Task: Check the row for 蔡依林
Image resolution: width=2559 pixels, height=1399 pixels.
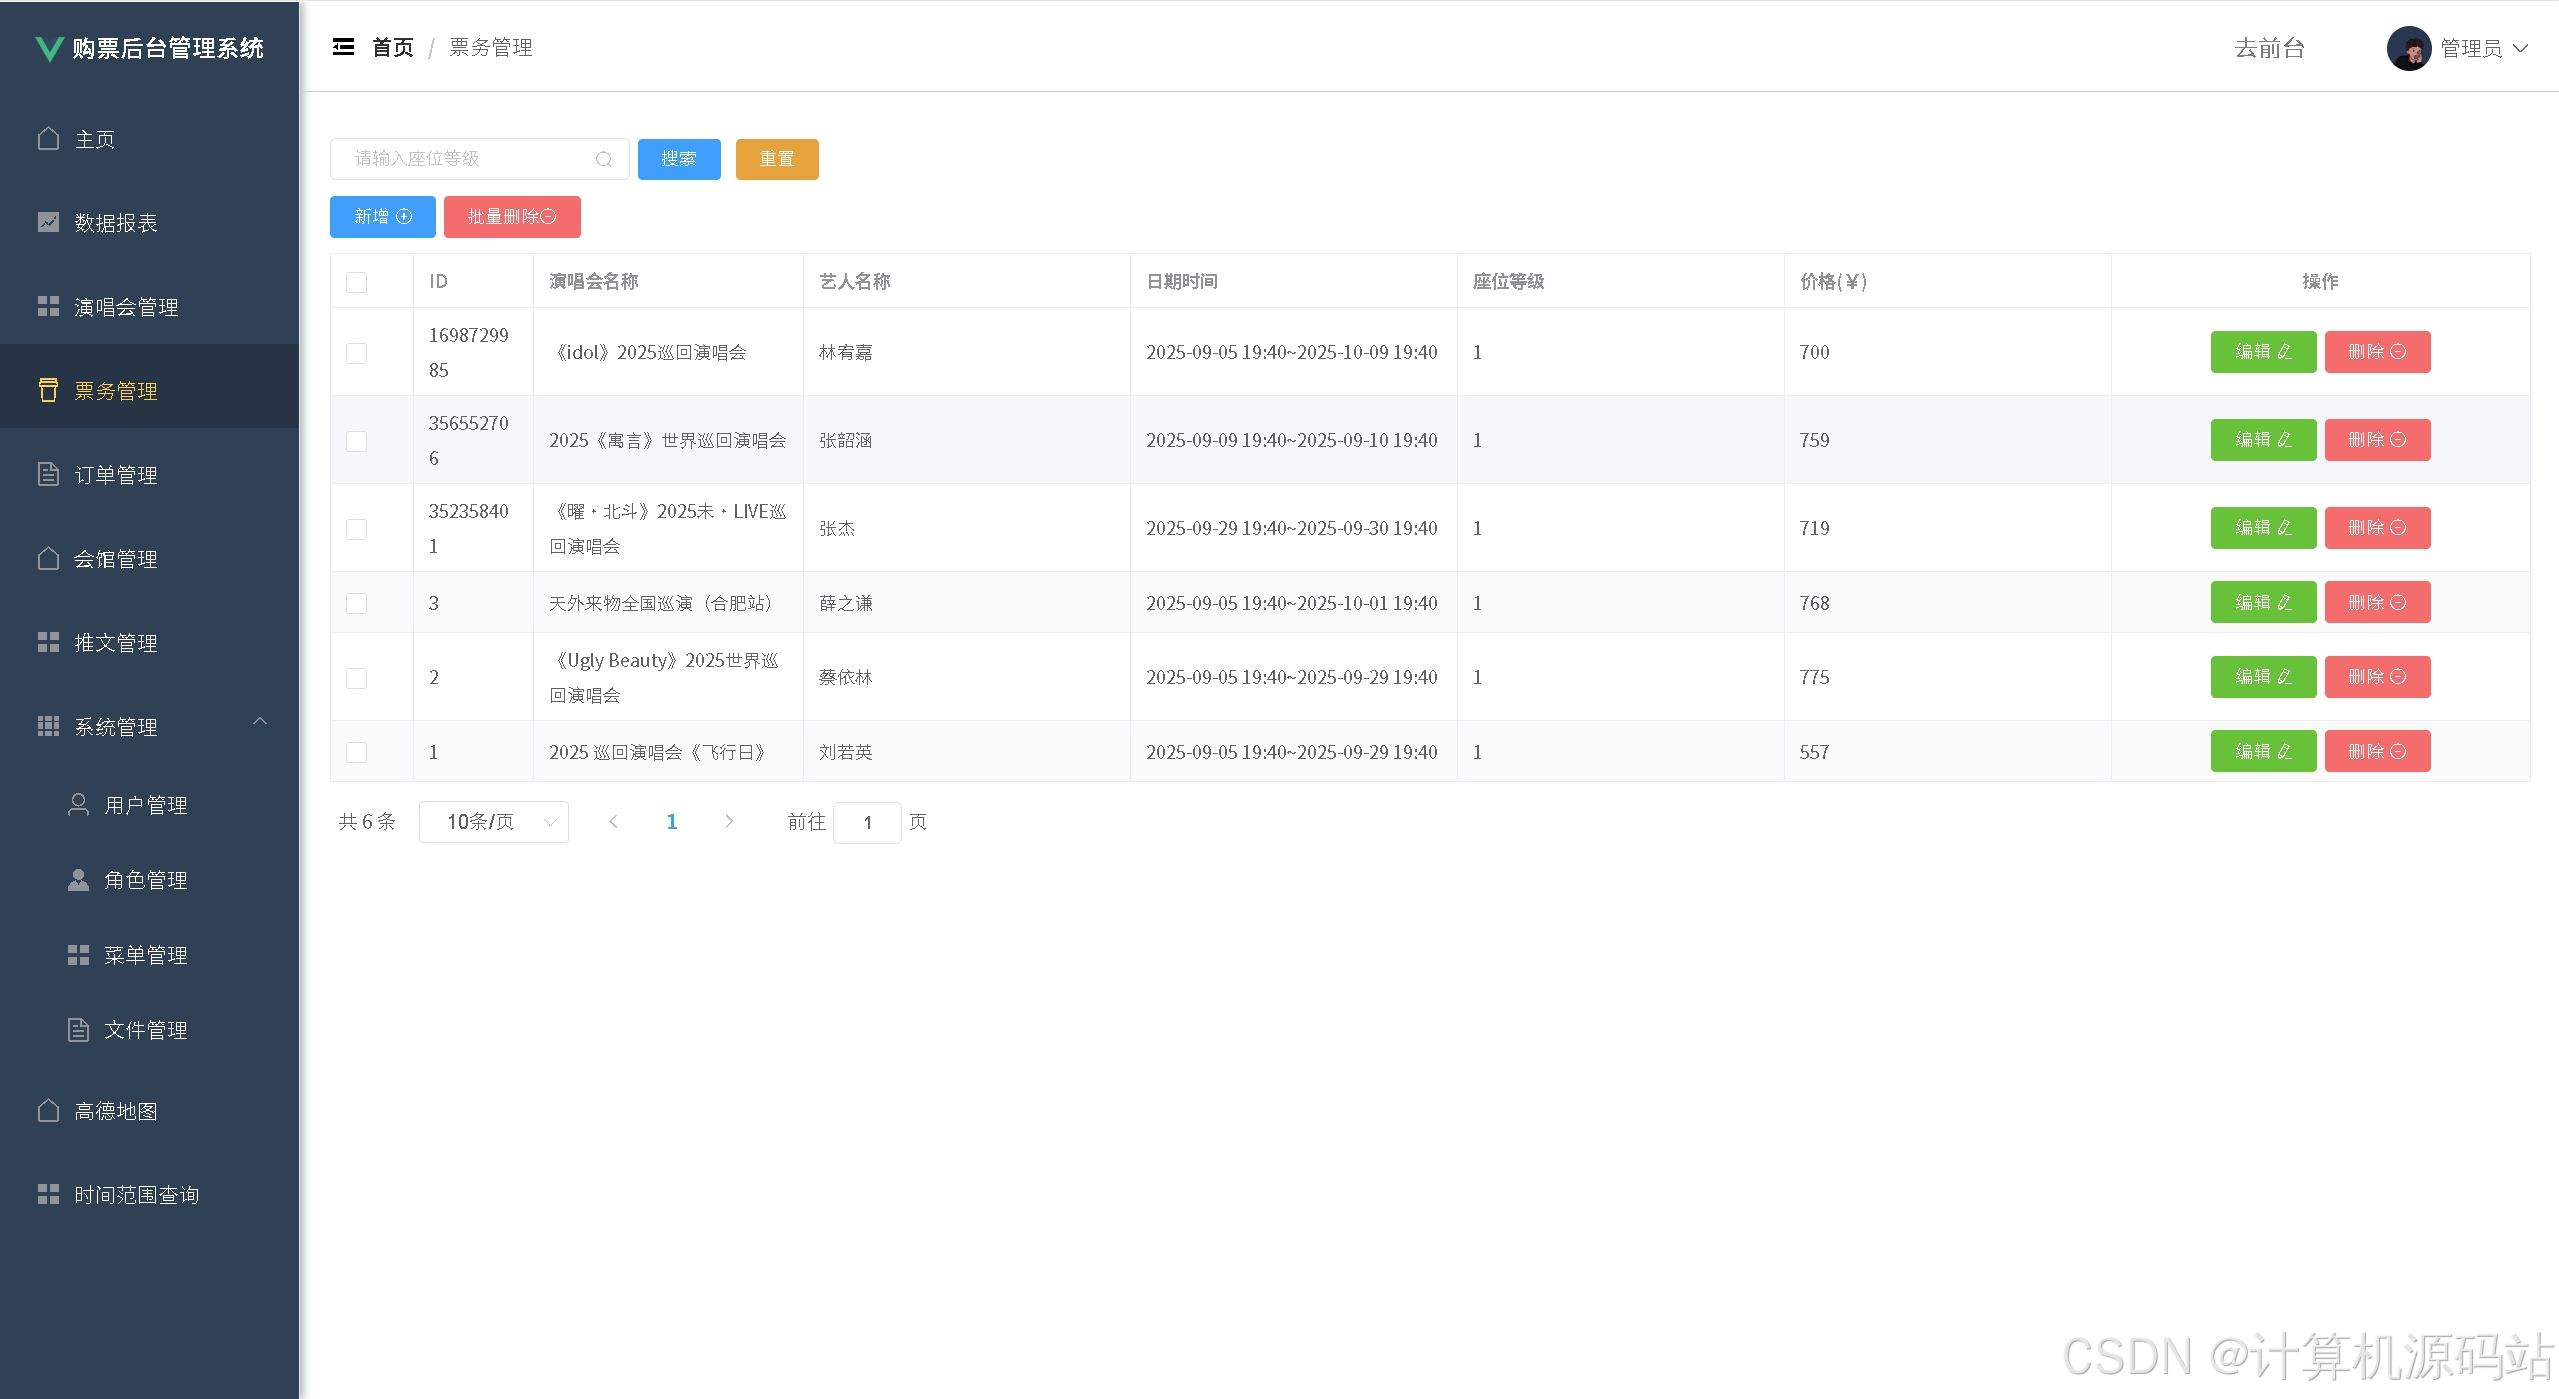Action: [x=356, y=678]
